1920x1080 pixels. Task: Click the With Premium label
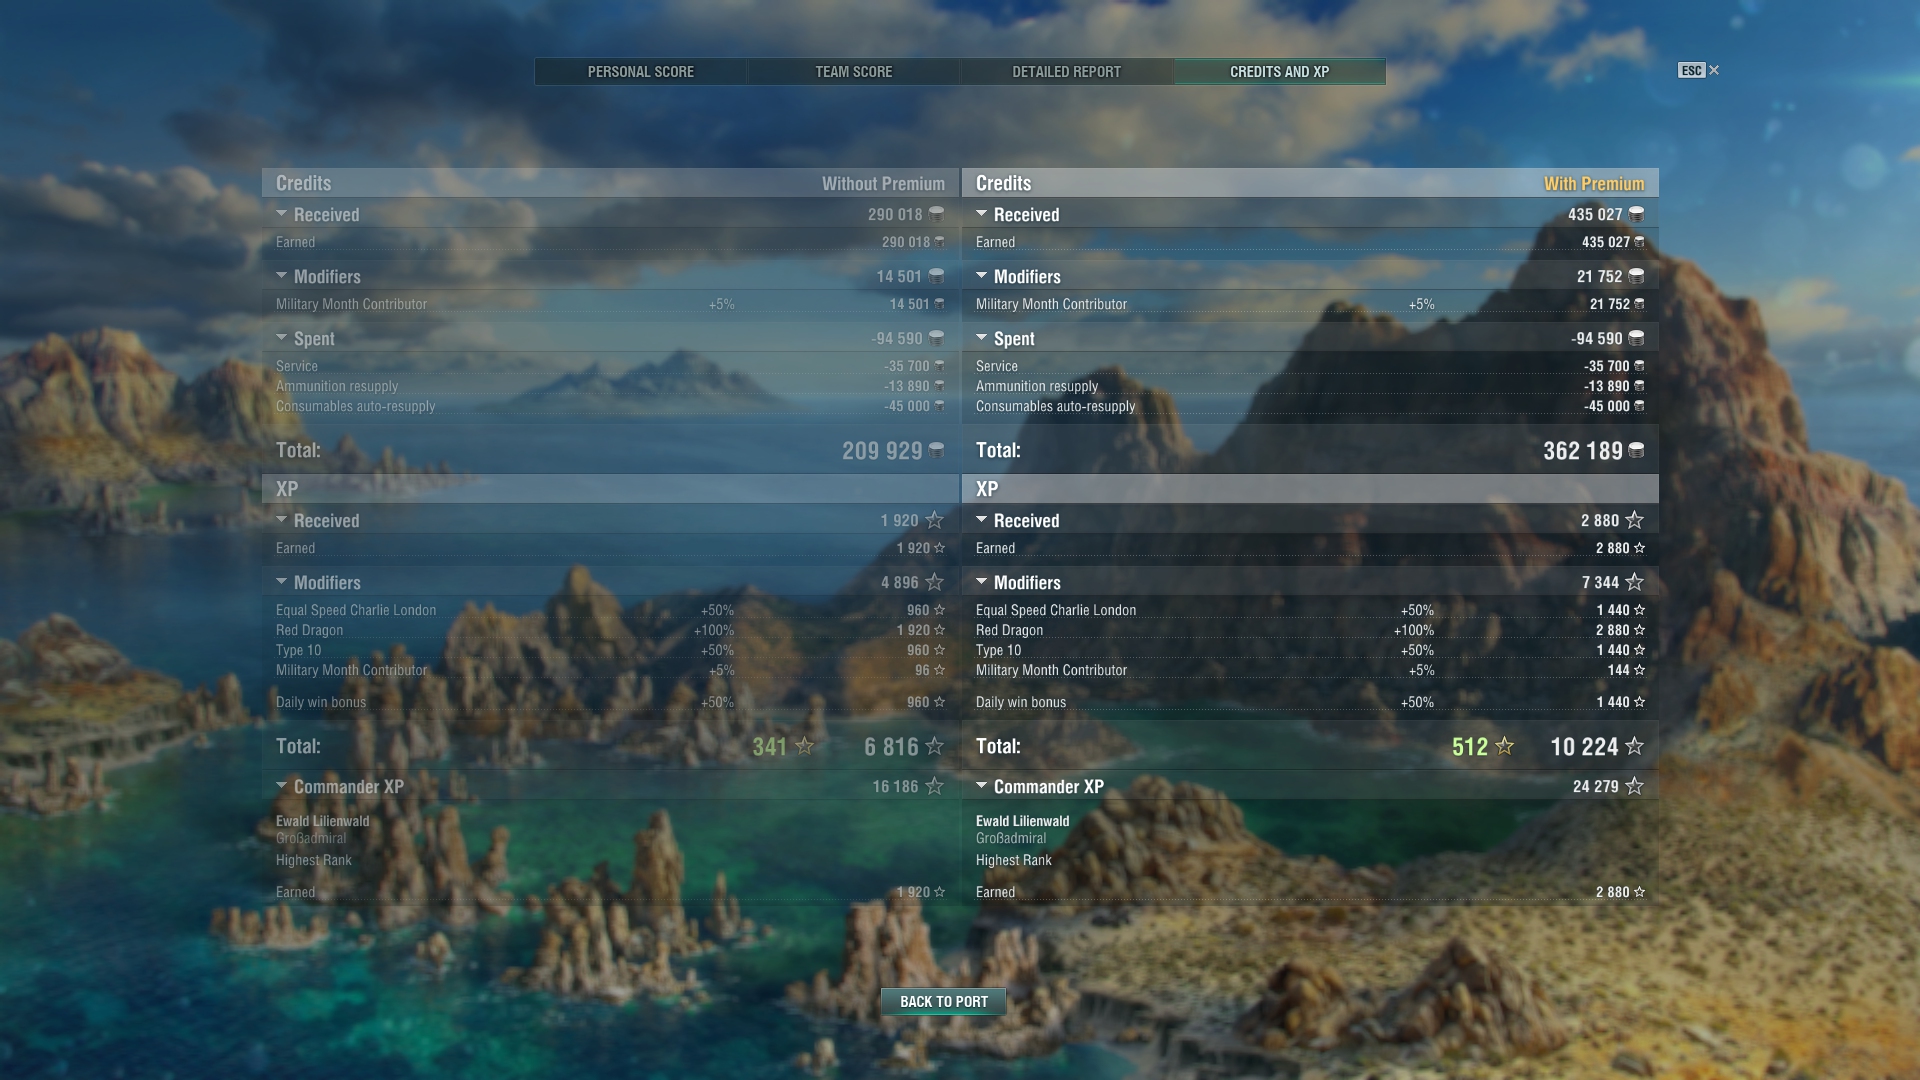(x=1593, y=184)
